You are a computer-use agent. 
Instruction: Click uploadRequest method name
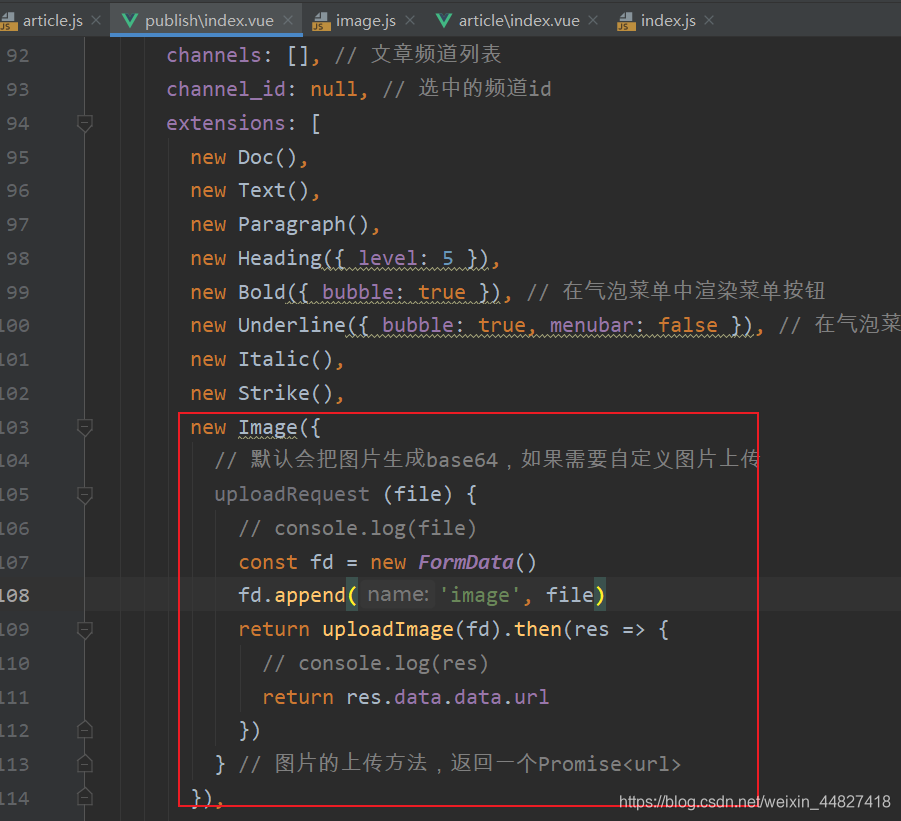291,495
